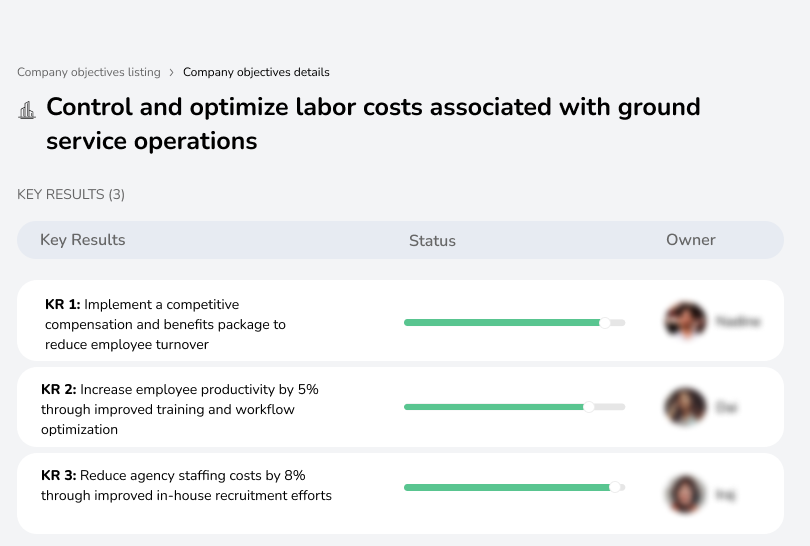This screenshot has width=810, height=546.
Task: Click the objective title about labor costs
Action: [373, 124]
